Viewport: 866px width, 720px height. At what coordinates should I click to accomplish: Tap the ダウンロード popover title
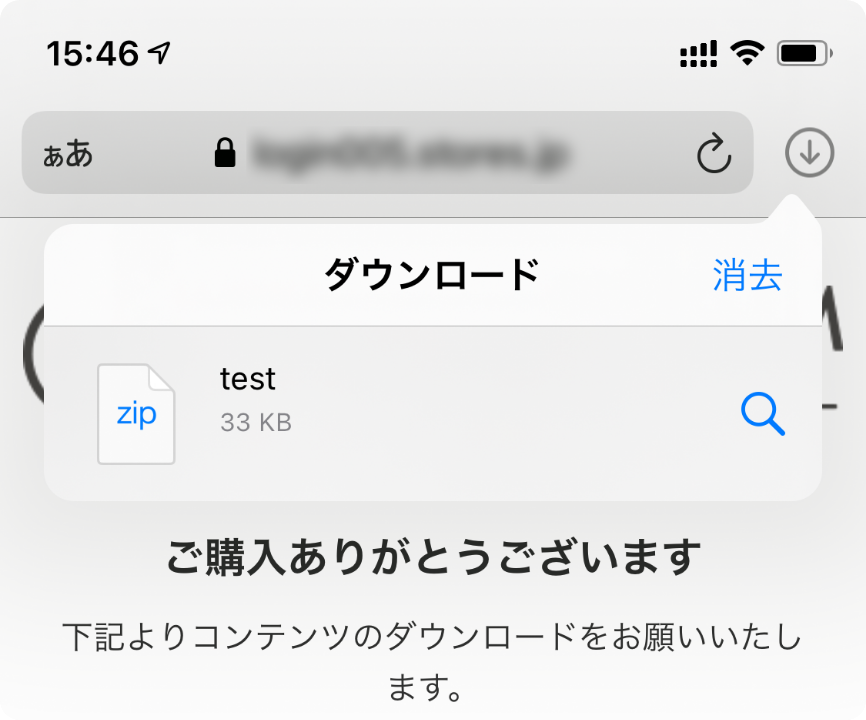432,275
